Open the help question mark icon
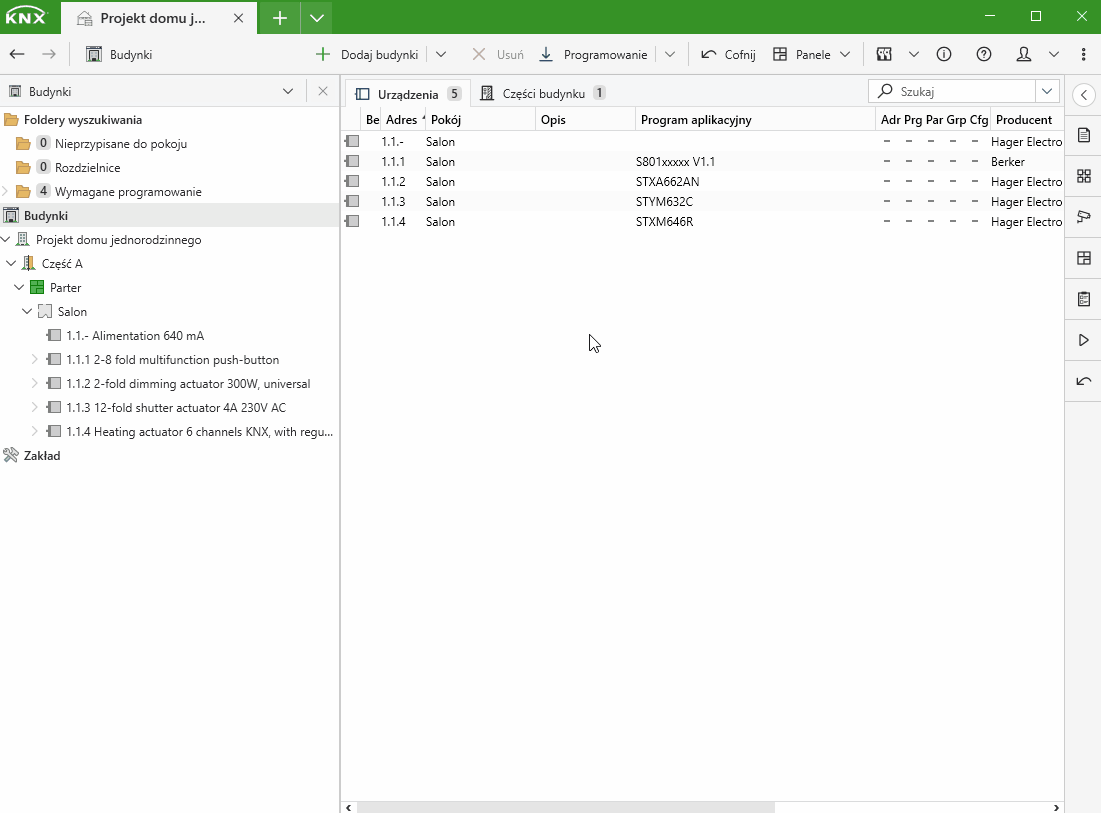The height and width of the screenshot is (813, 1101). click(984, 55)
